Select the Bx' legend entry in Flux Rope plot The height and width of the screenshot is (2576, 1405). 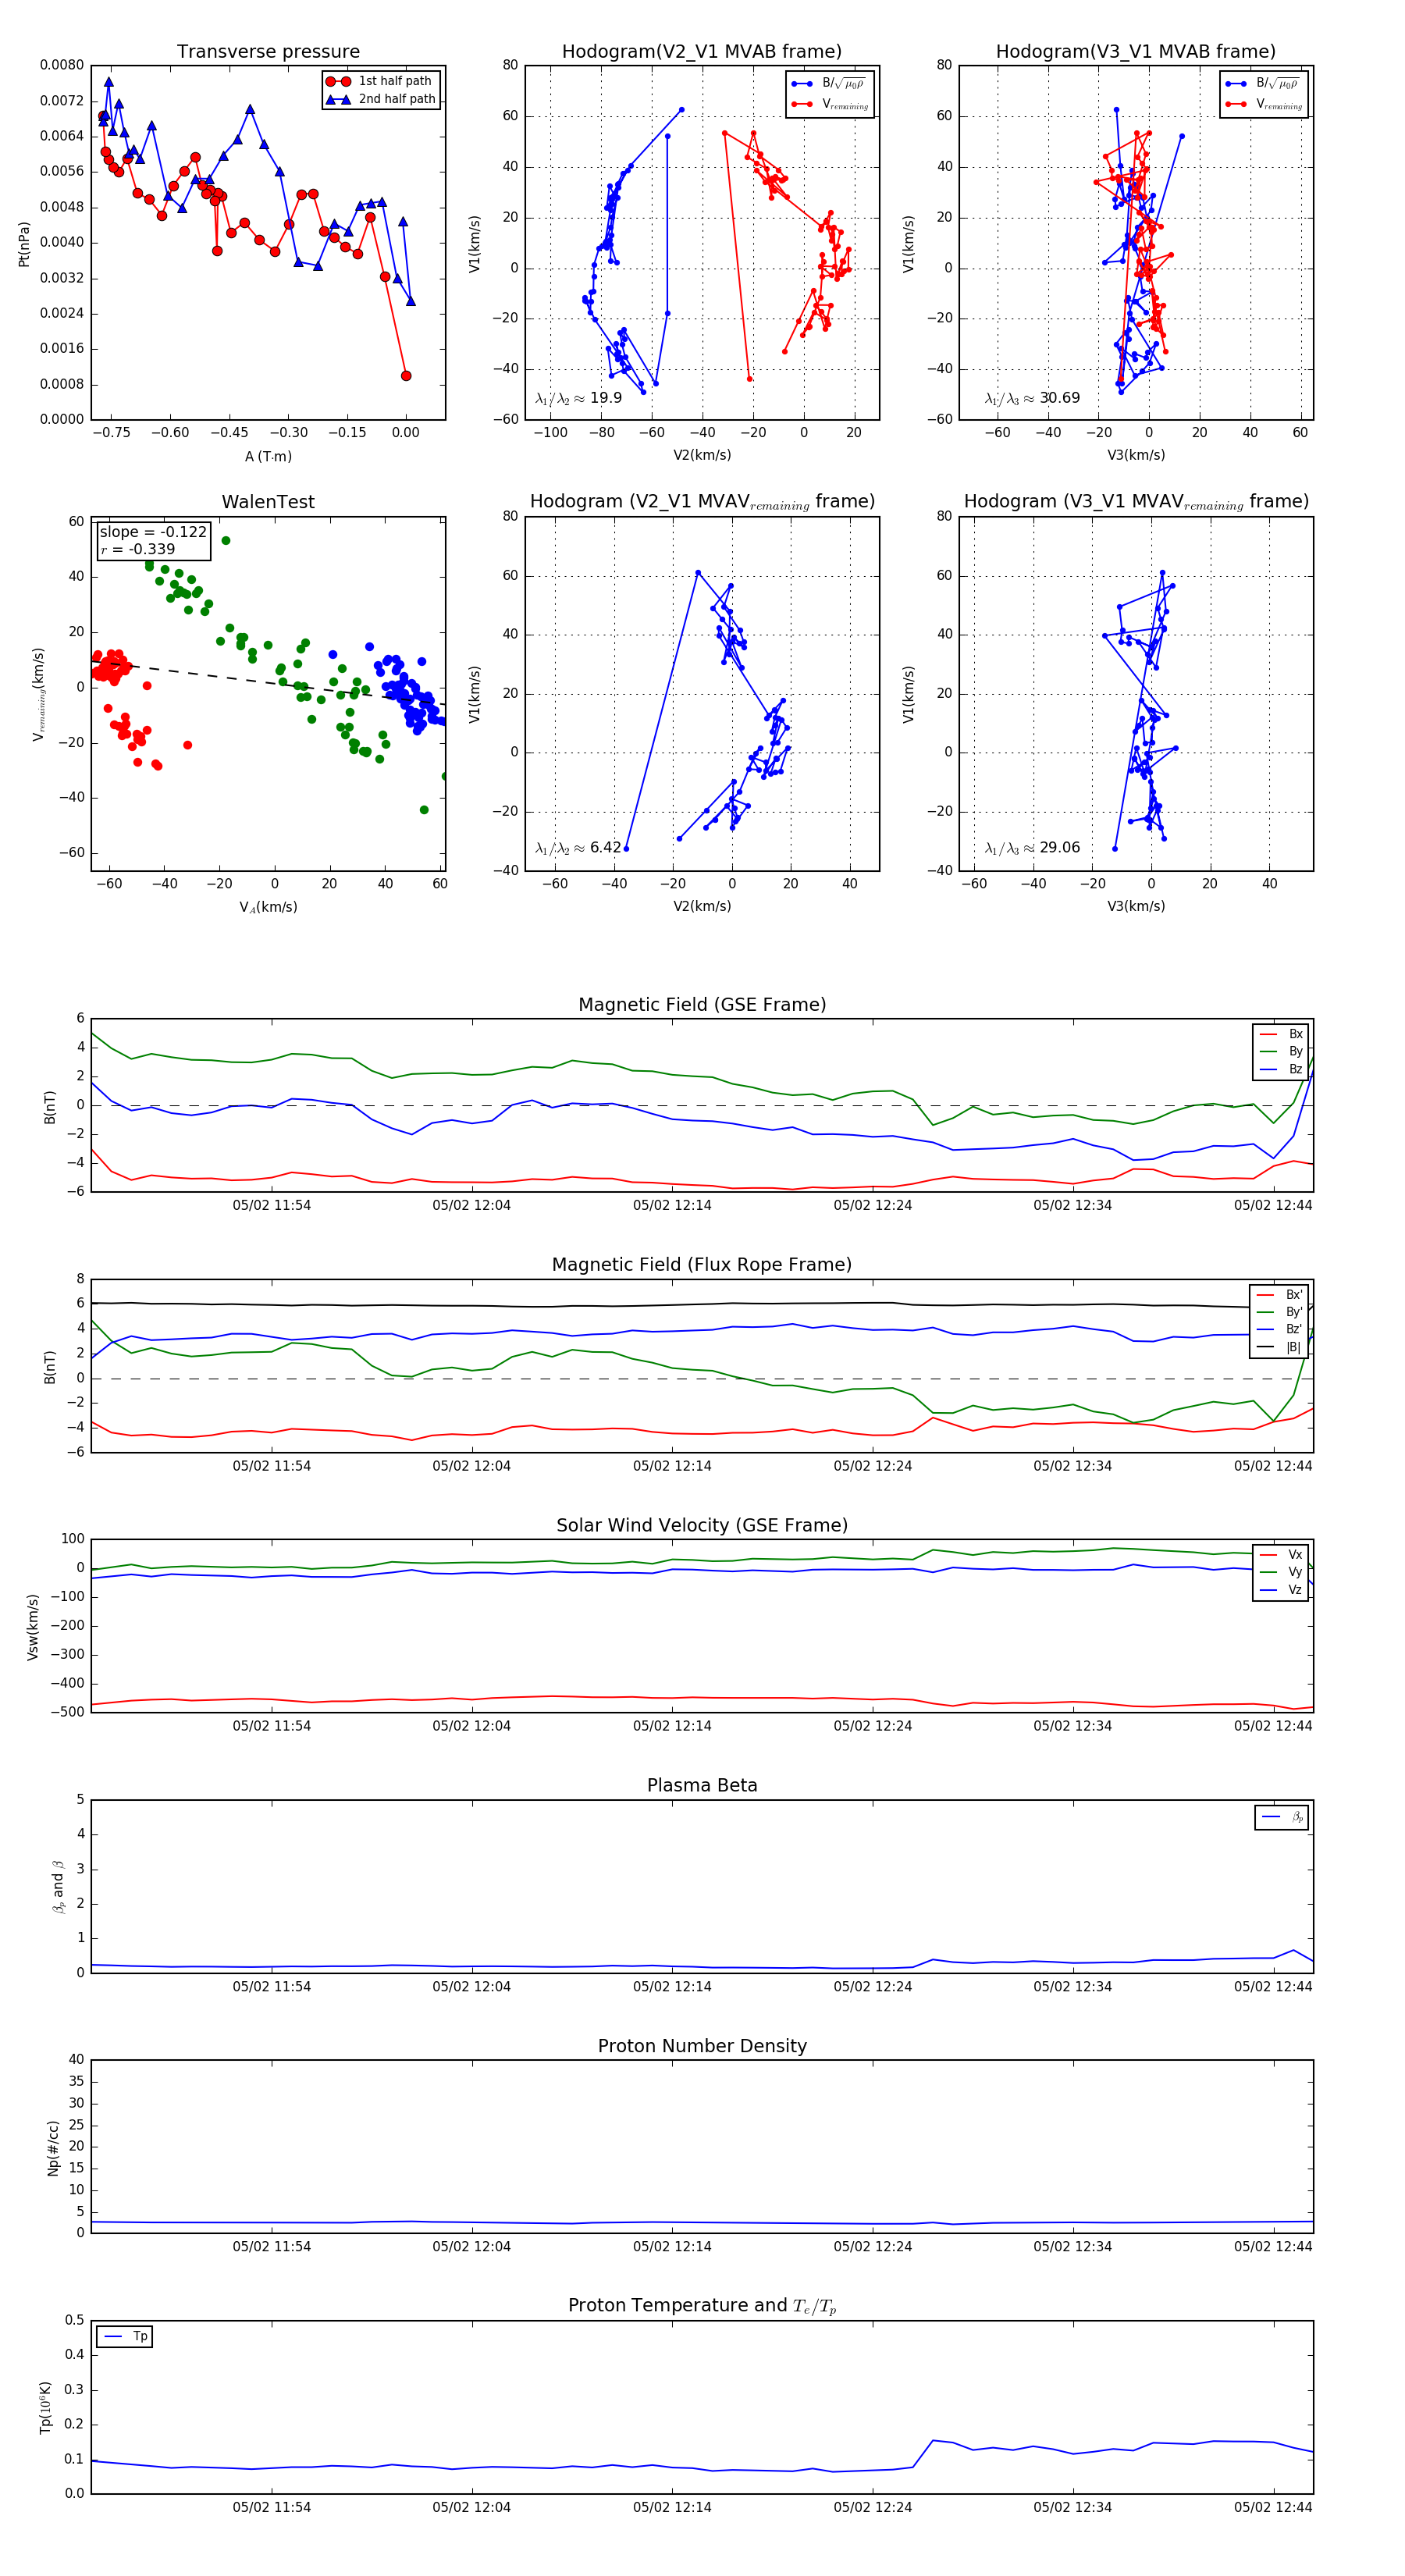1279,1295
